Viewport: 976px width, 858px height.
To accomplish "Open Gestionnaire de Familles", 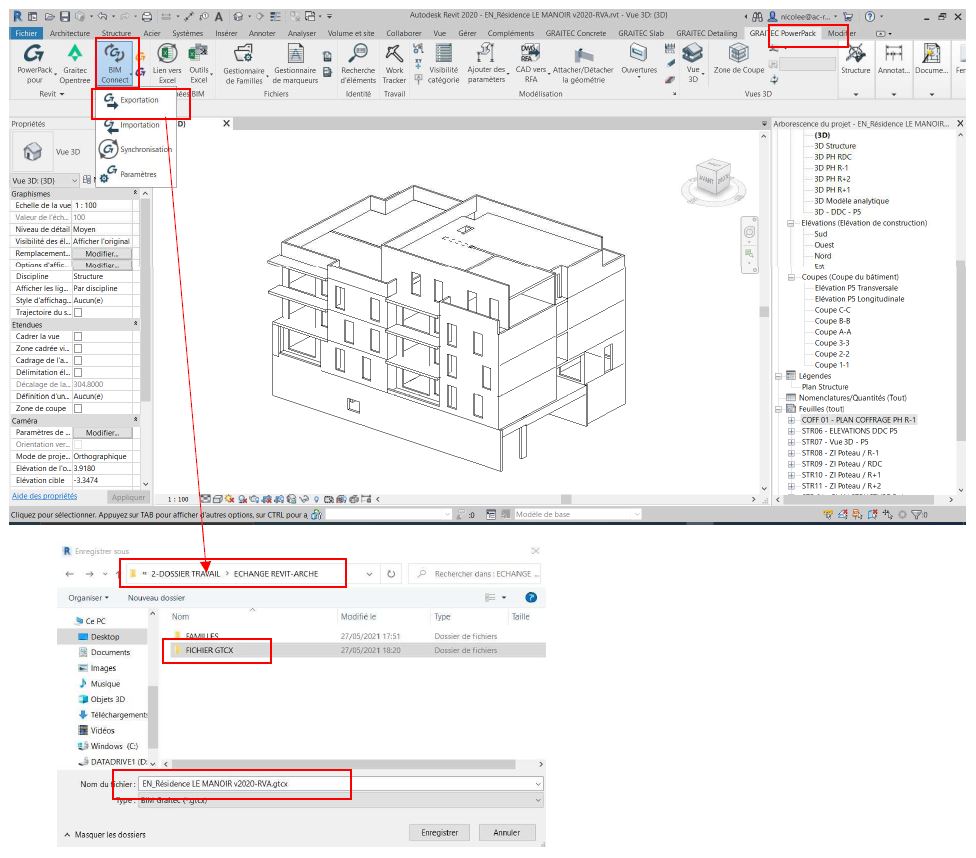I will tap(243, 64).
